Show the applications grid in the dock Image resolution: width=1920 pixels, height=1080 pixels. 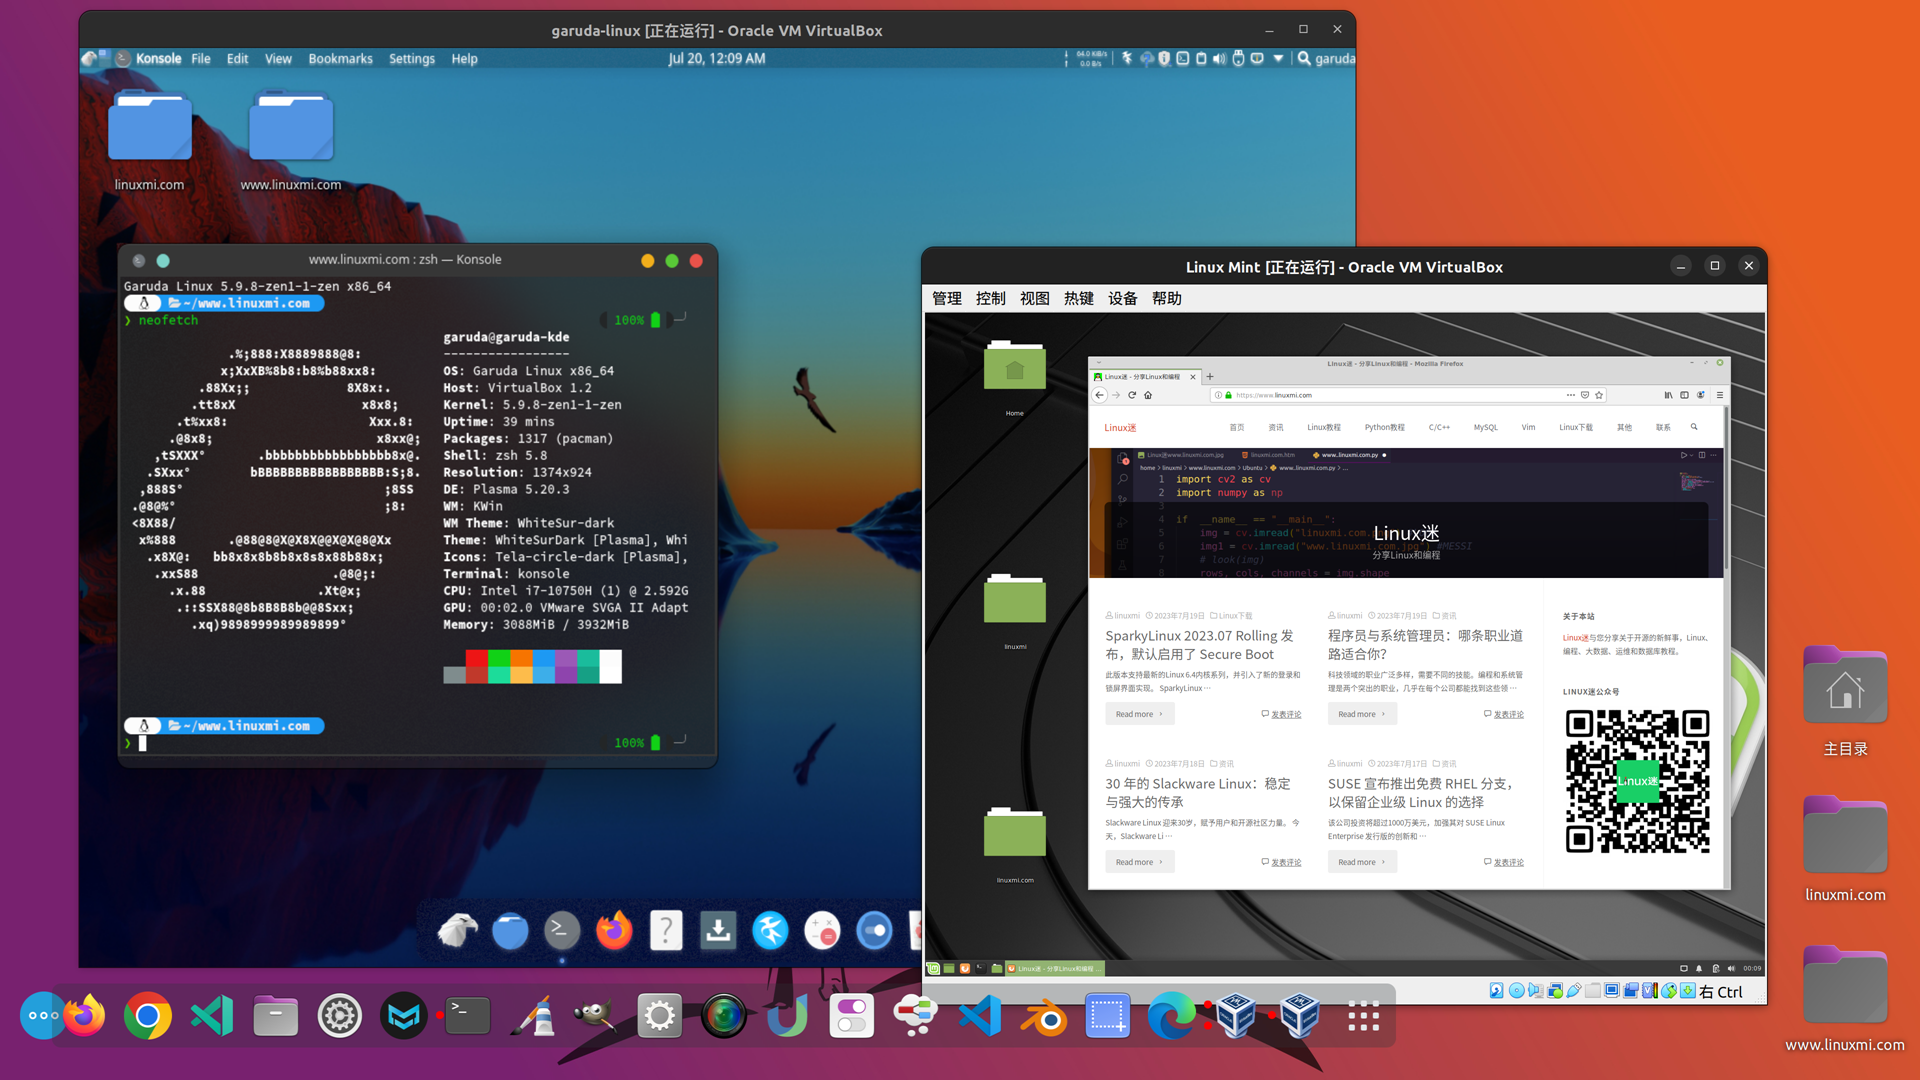[1363, 1017]
